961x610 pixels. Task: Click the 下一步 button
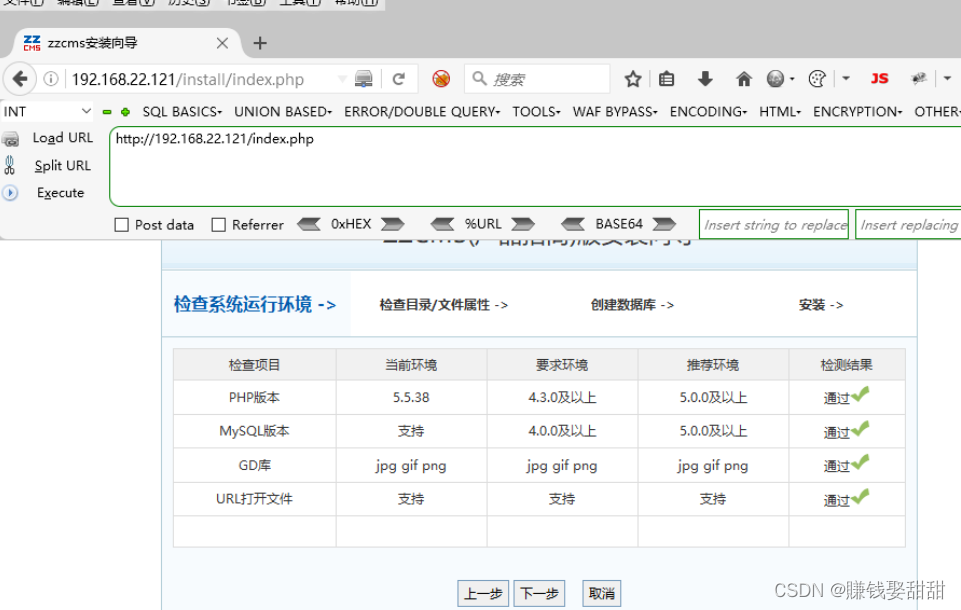coord(539,593)
